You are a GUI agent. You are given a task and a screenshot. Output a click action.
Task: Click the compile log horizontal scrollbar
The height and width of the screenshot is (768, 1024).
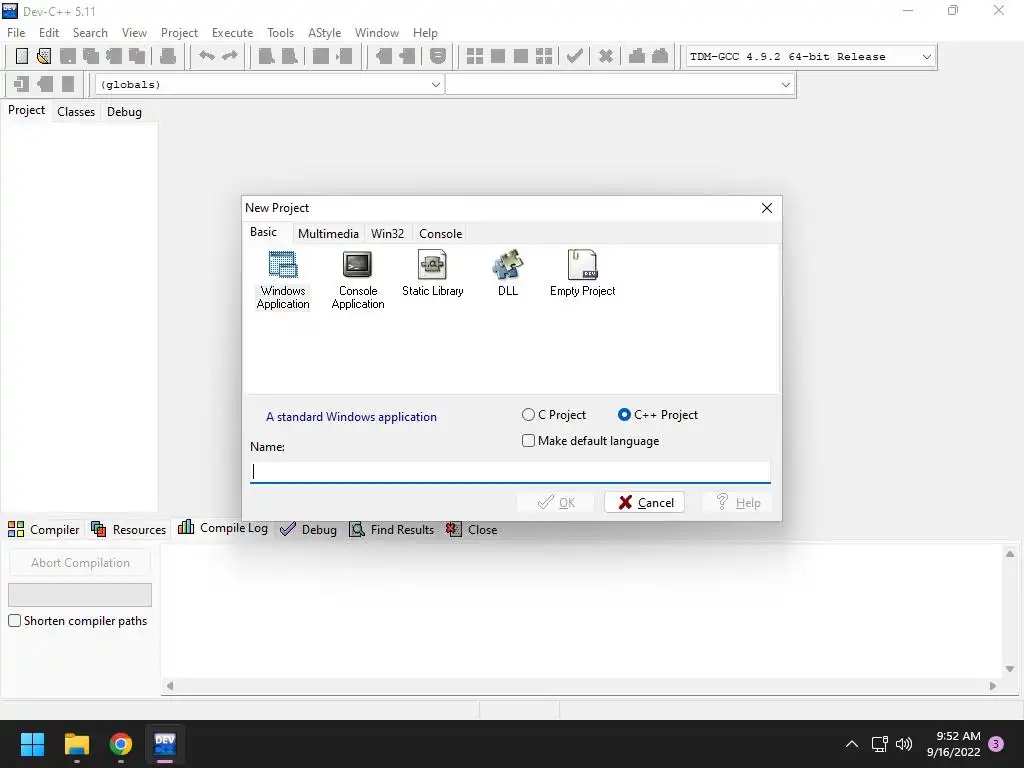[581, 686]
